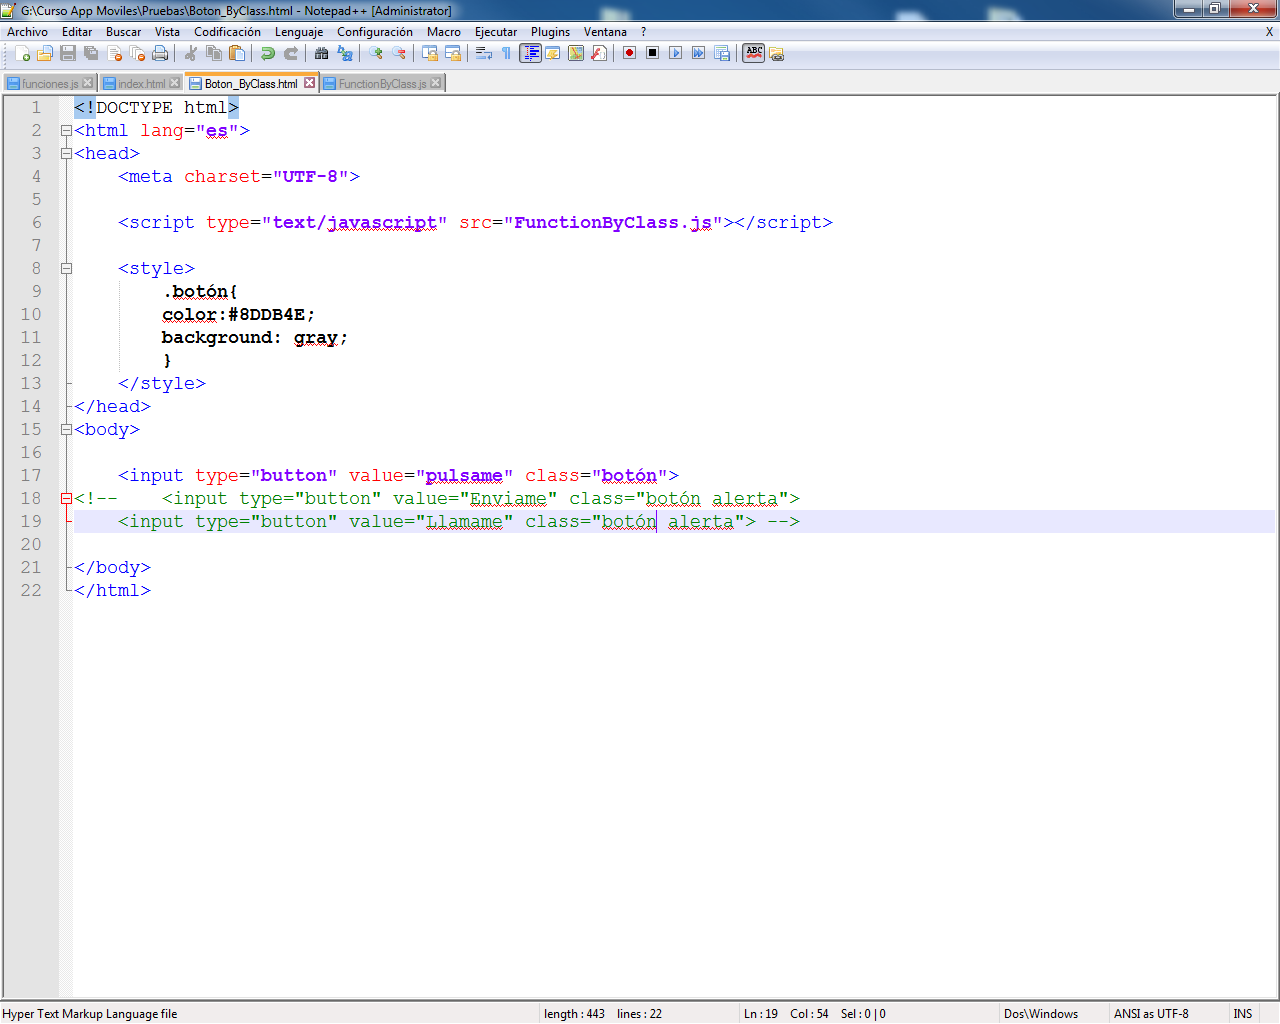Close the Boton_ByClass.html tab
This screenshot has width=1280, height=1024.
point(309,83)
